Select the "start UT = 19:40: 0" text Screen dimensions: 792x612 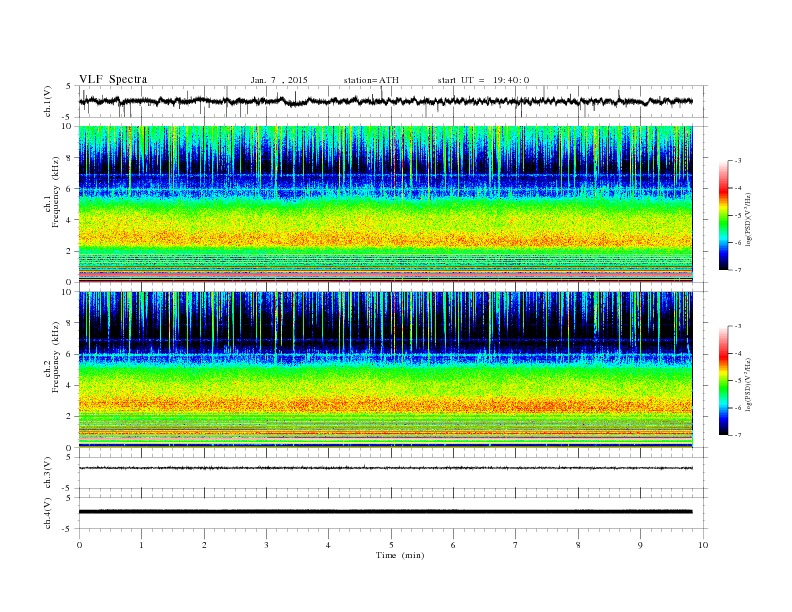tap(483, 80)
